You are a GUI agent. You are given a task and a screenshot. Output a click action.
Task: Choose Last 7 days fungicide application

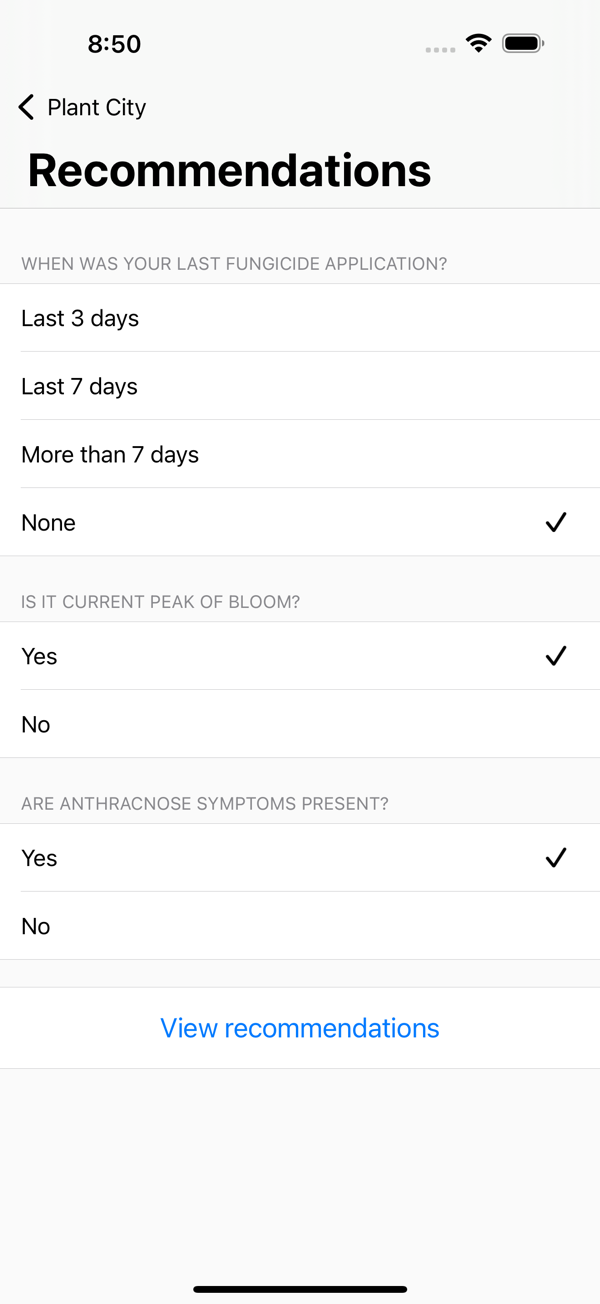point(300,386)
